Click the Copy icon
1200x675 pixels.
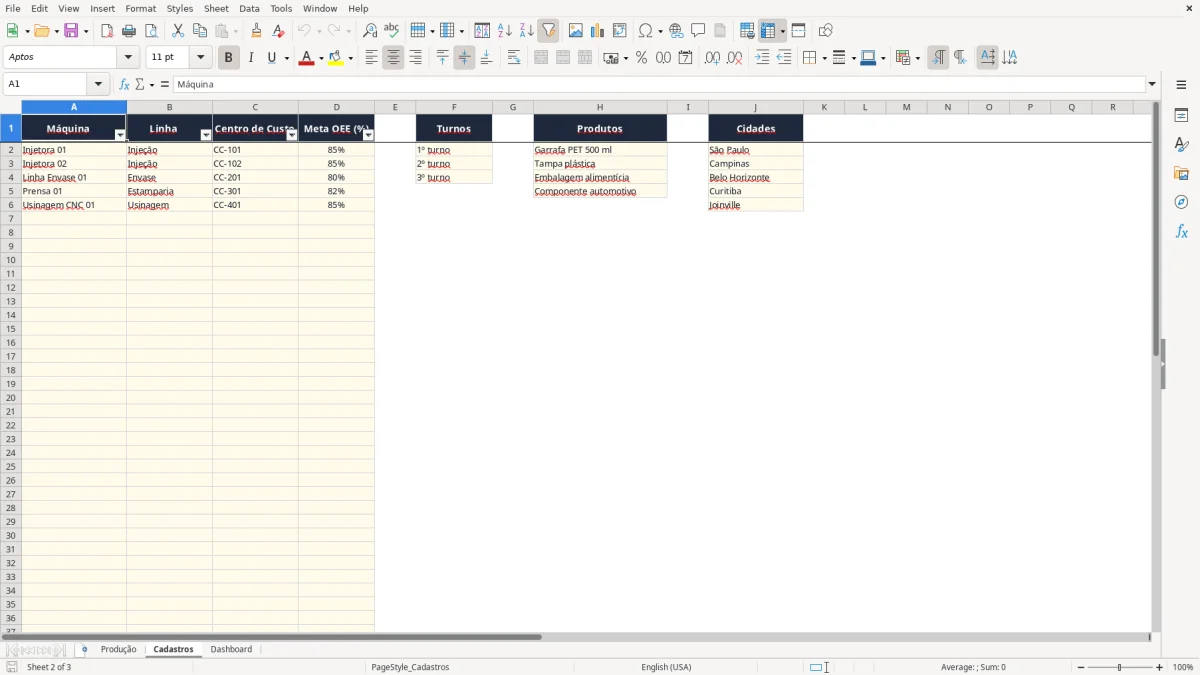tap(200, 31)
